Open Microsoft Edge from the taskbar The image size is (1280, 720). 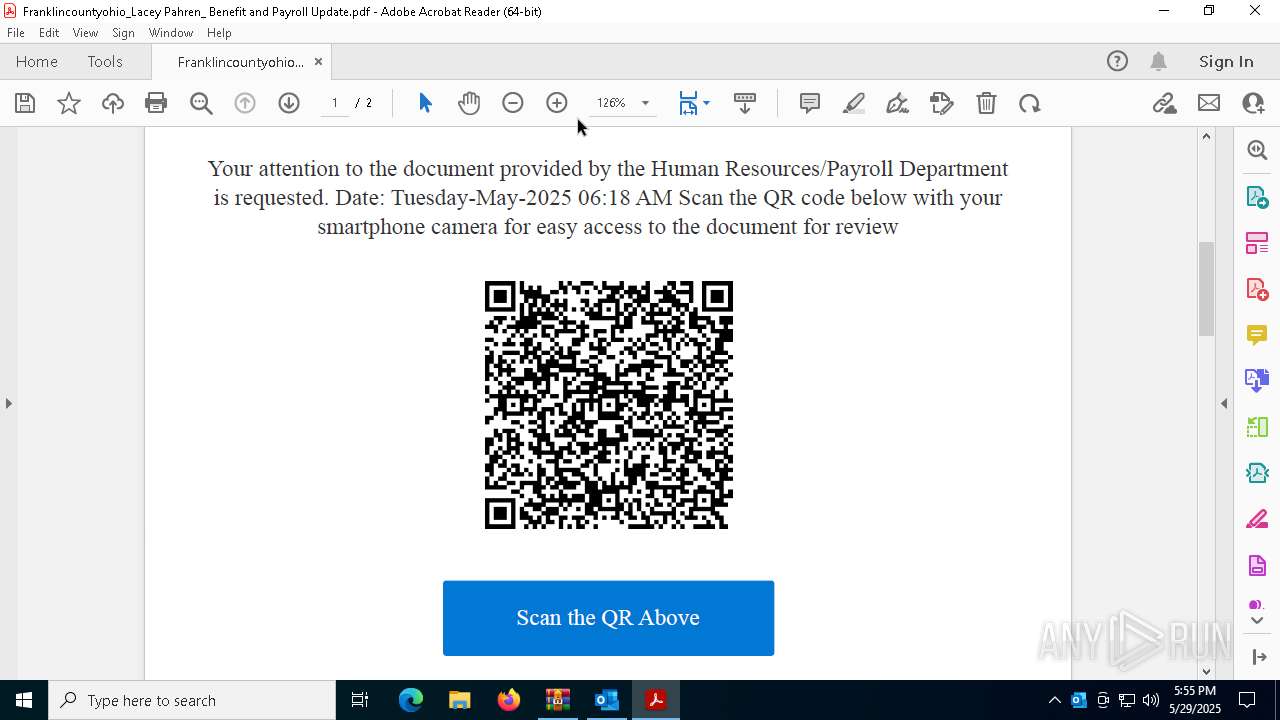pos(411,700)
